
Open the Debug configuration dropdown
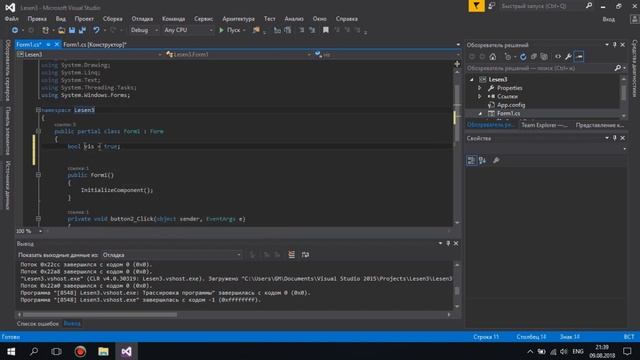[x=144, y=30]
